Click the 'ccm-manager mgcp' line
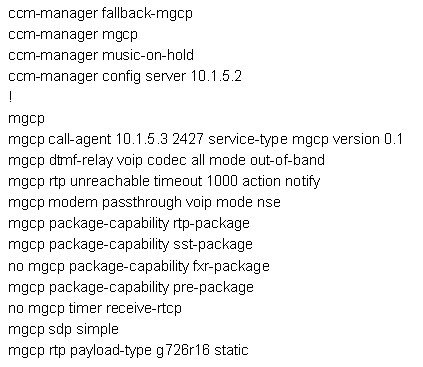The image size is (423, 367). (x=73, y=35)
